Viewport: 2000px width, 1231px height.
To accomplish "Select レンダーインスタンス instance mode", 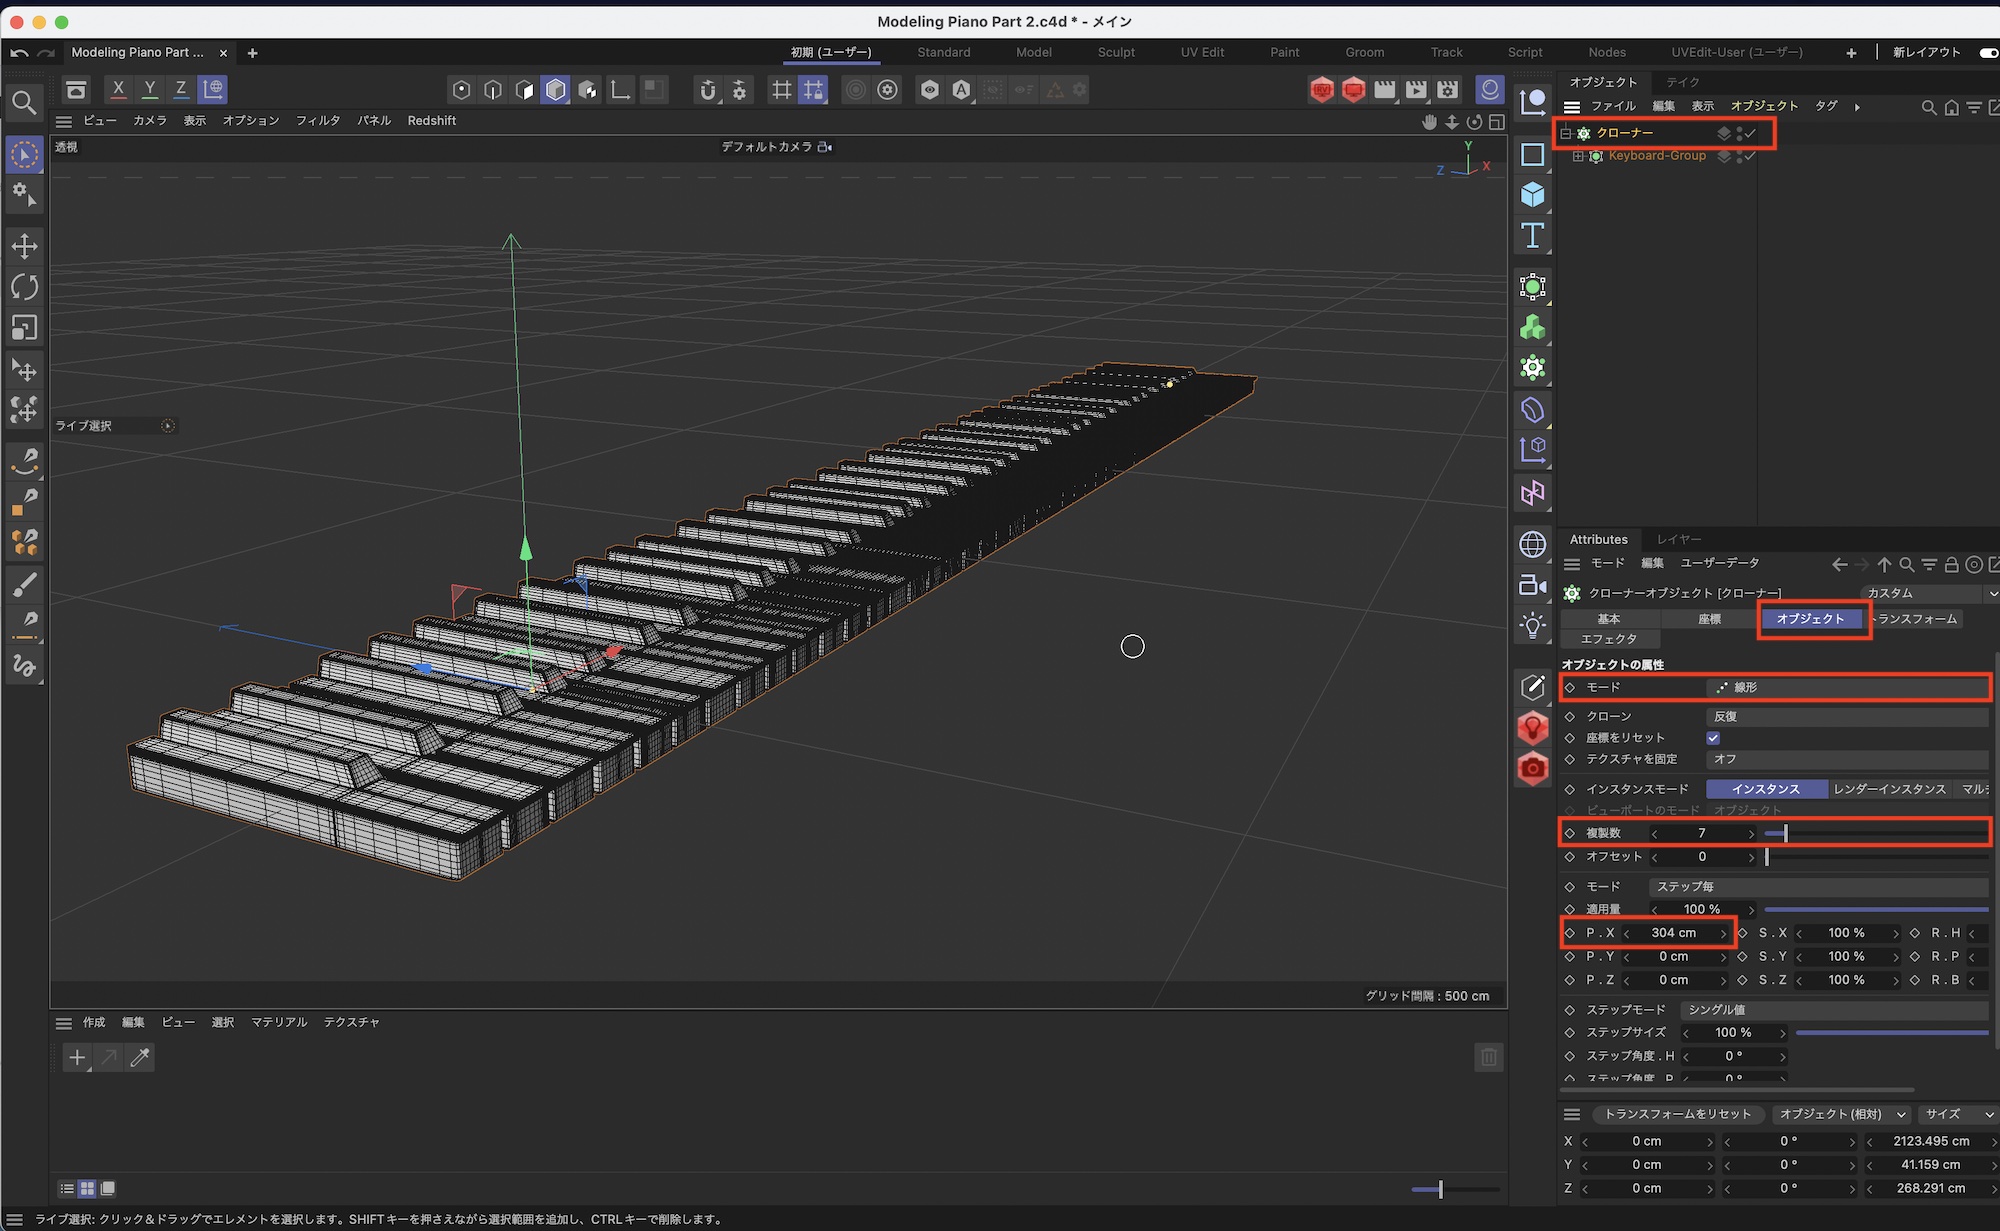I will tap(1889, 789).
